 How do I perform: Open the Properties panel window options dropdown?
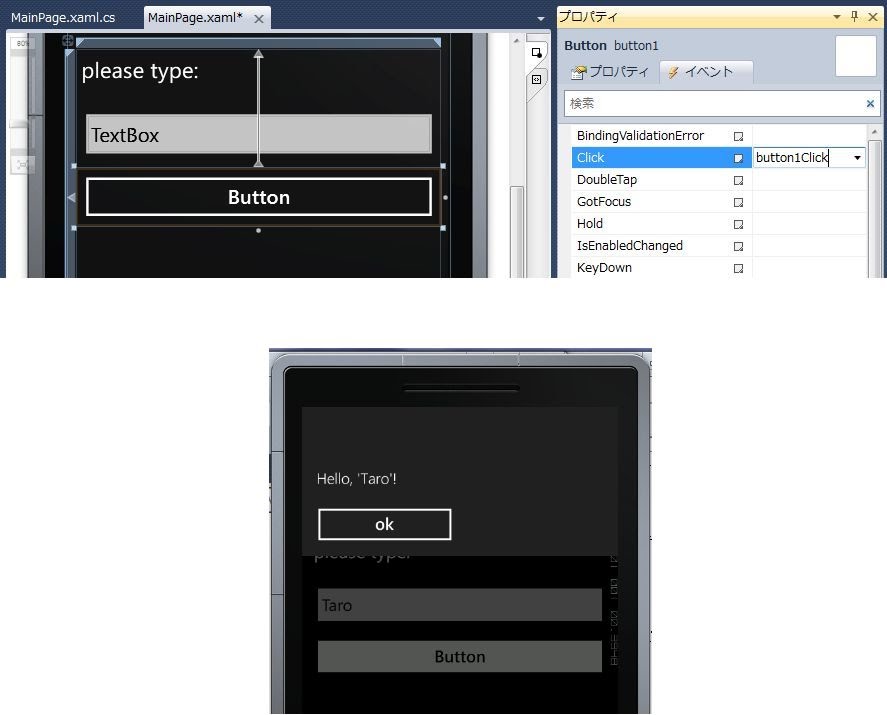click(x=837, y=16)
